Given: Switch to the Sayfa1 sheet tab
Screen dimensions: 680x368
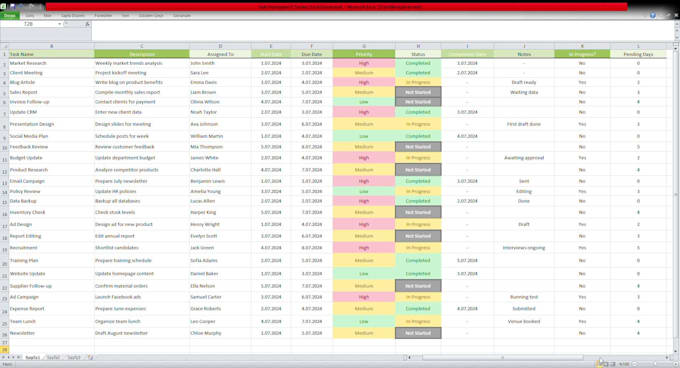Looking at the screenshot, I should 33,358.
